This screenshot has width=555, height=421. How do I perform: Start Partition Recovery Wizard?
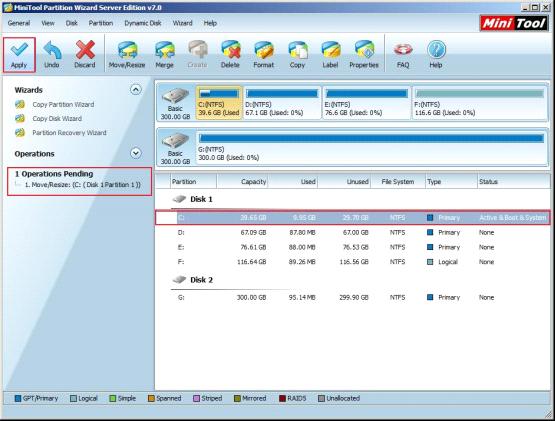(69, 133)
